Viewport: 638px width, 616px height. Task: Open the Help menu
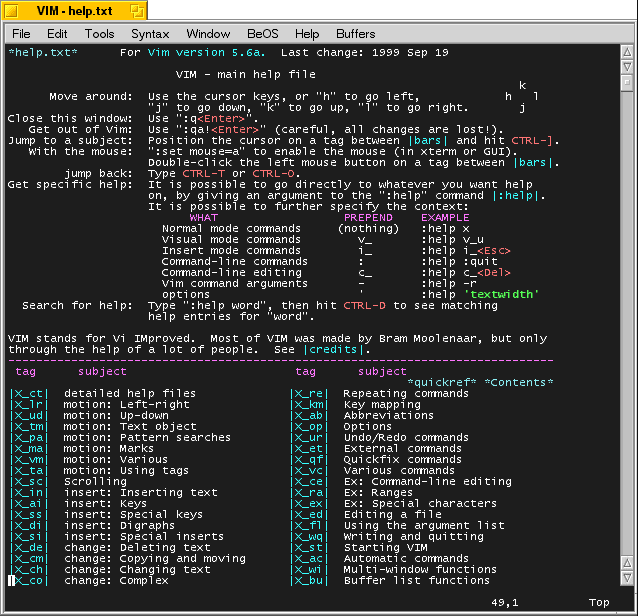click(x=307, y=34)
